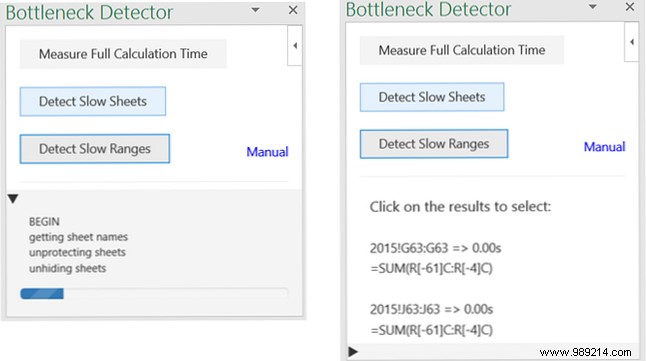Select result 2015!J63:J63 => 0.00s
The height and width of the screenshot is (361, 646).
point(431,309)
